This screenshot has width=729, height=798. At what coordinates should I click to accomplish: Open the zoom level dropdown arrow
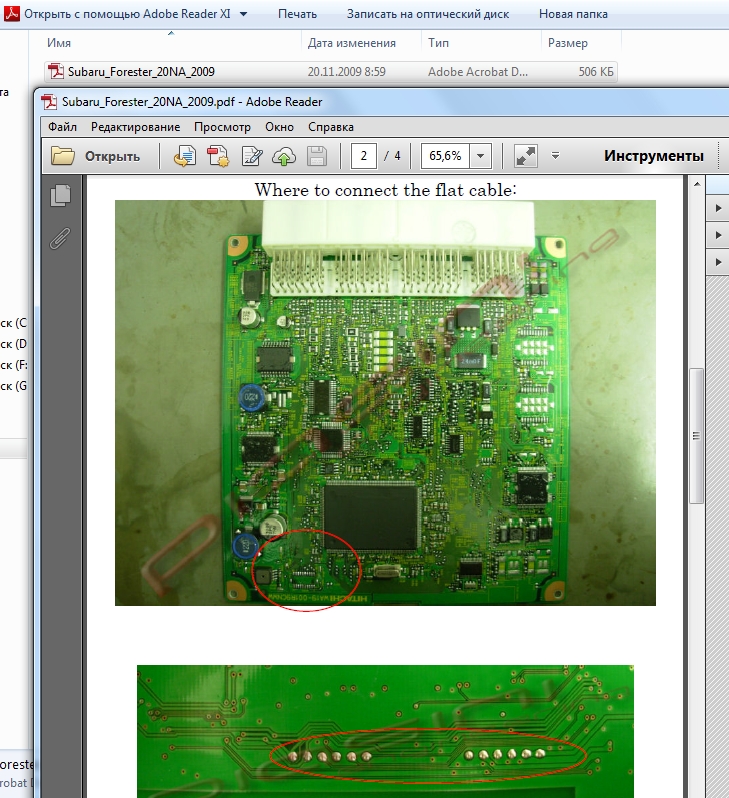click(481, 156)
